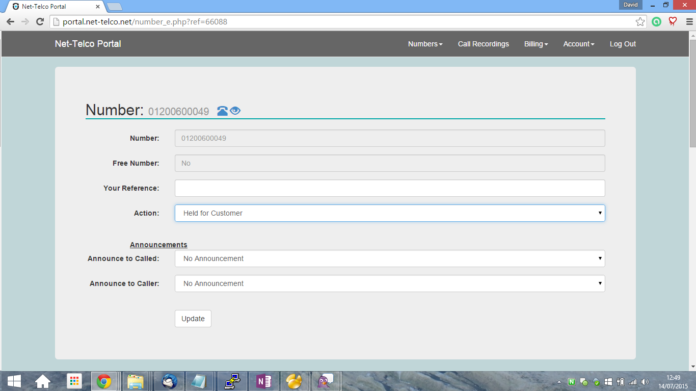Click the browser Forward arrow
696x391 pixels.
click(x=25, y=22)
